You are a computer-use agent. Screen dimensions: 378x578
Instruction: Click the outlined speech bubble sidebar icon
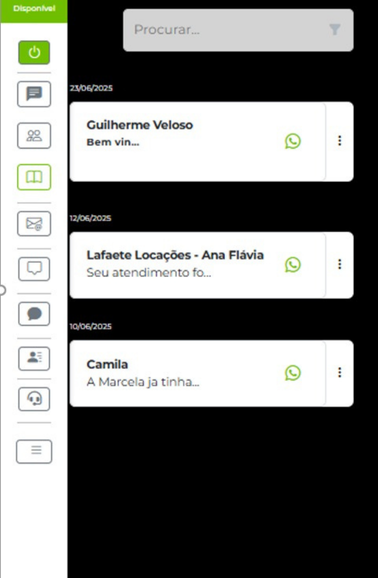click(34, 269)
